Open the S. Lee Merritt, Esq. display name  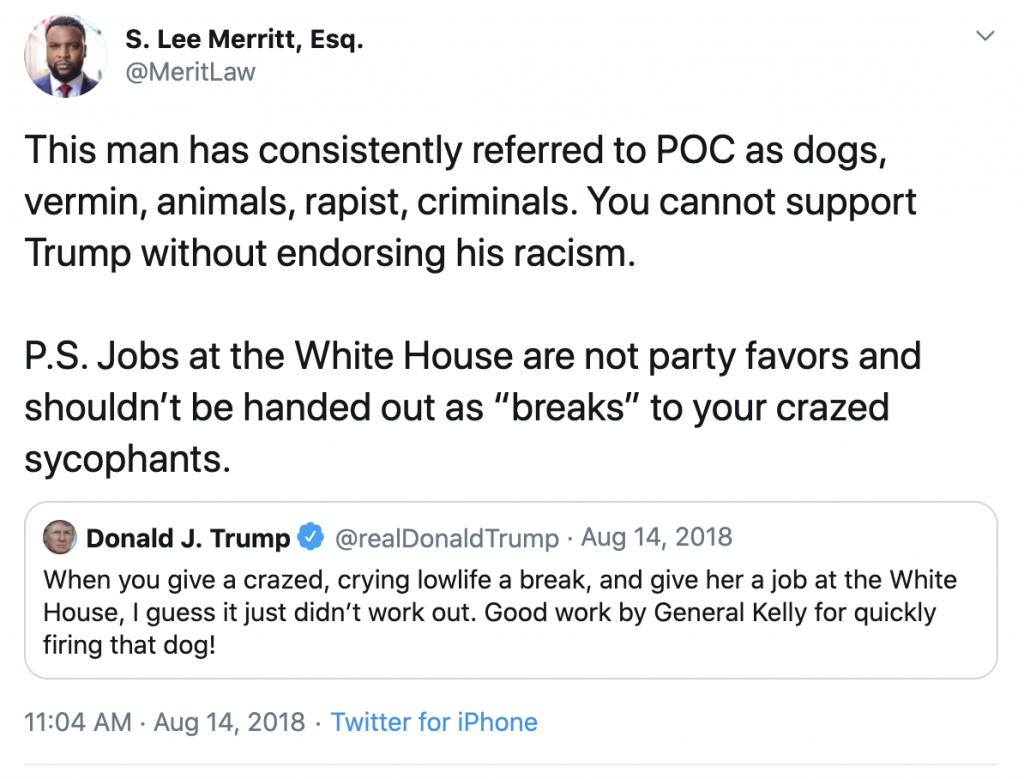point(244,40)
